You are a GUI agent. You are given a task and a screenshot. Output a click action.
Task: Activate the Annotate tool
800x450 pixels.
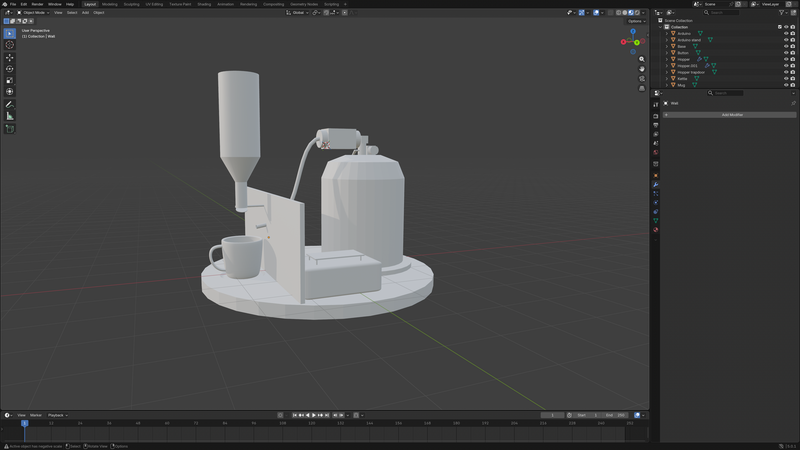tap(10, 104)
